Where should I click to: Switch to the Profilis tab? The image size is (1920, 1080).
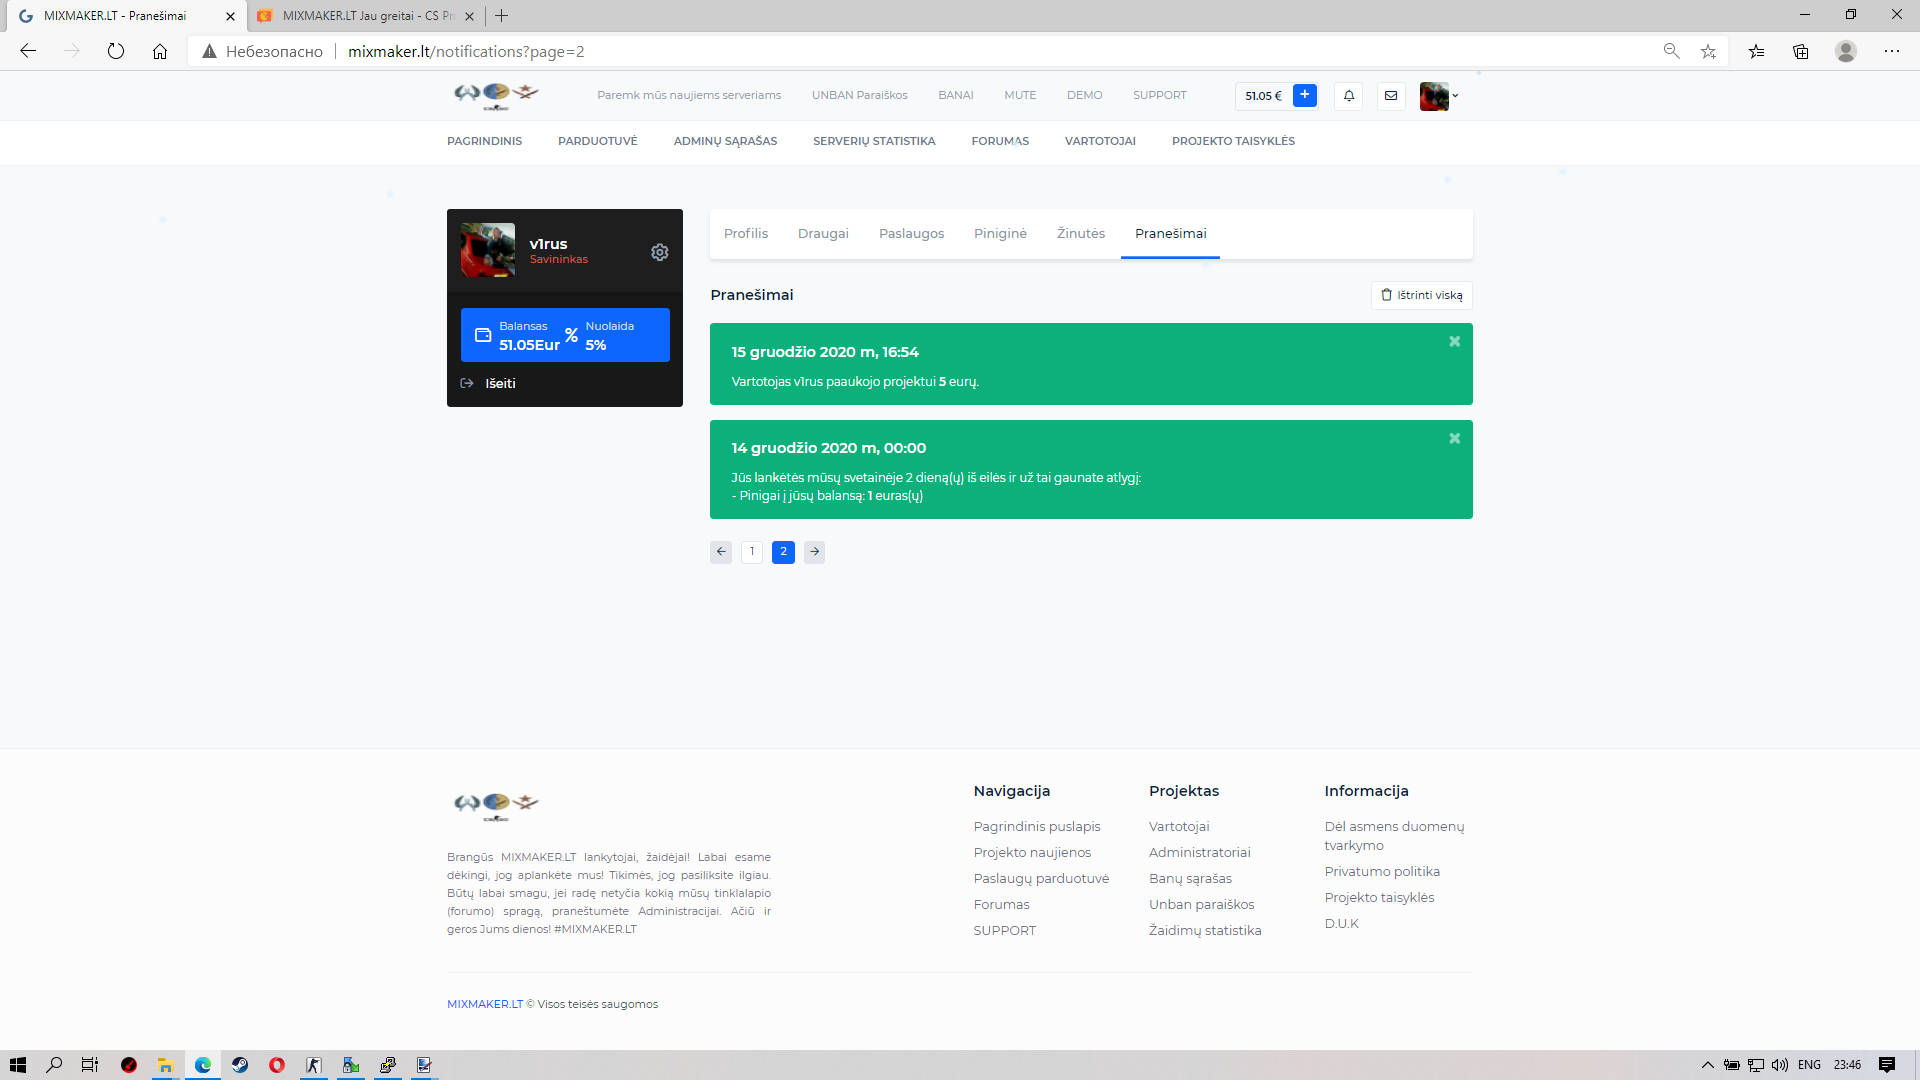click(746, 234)
